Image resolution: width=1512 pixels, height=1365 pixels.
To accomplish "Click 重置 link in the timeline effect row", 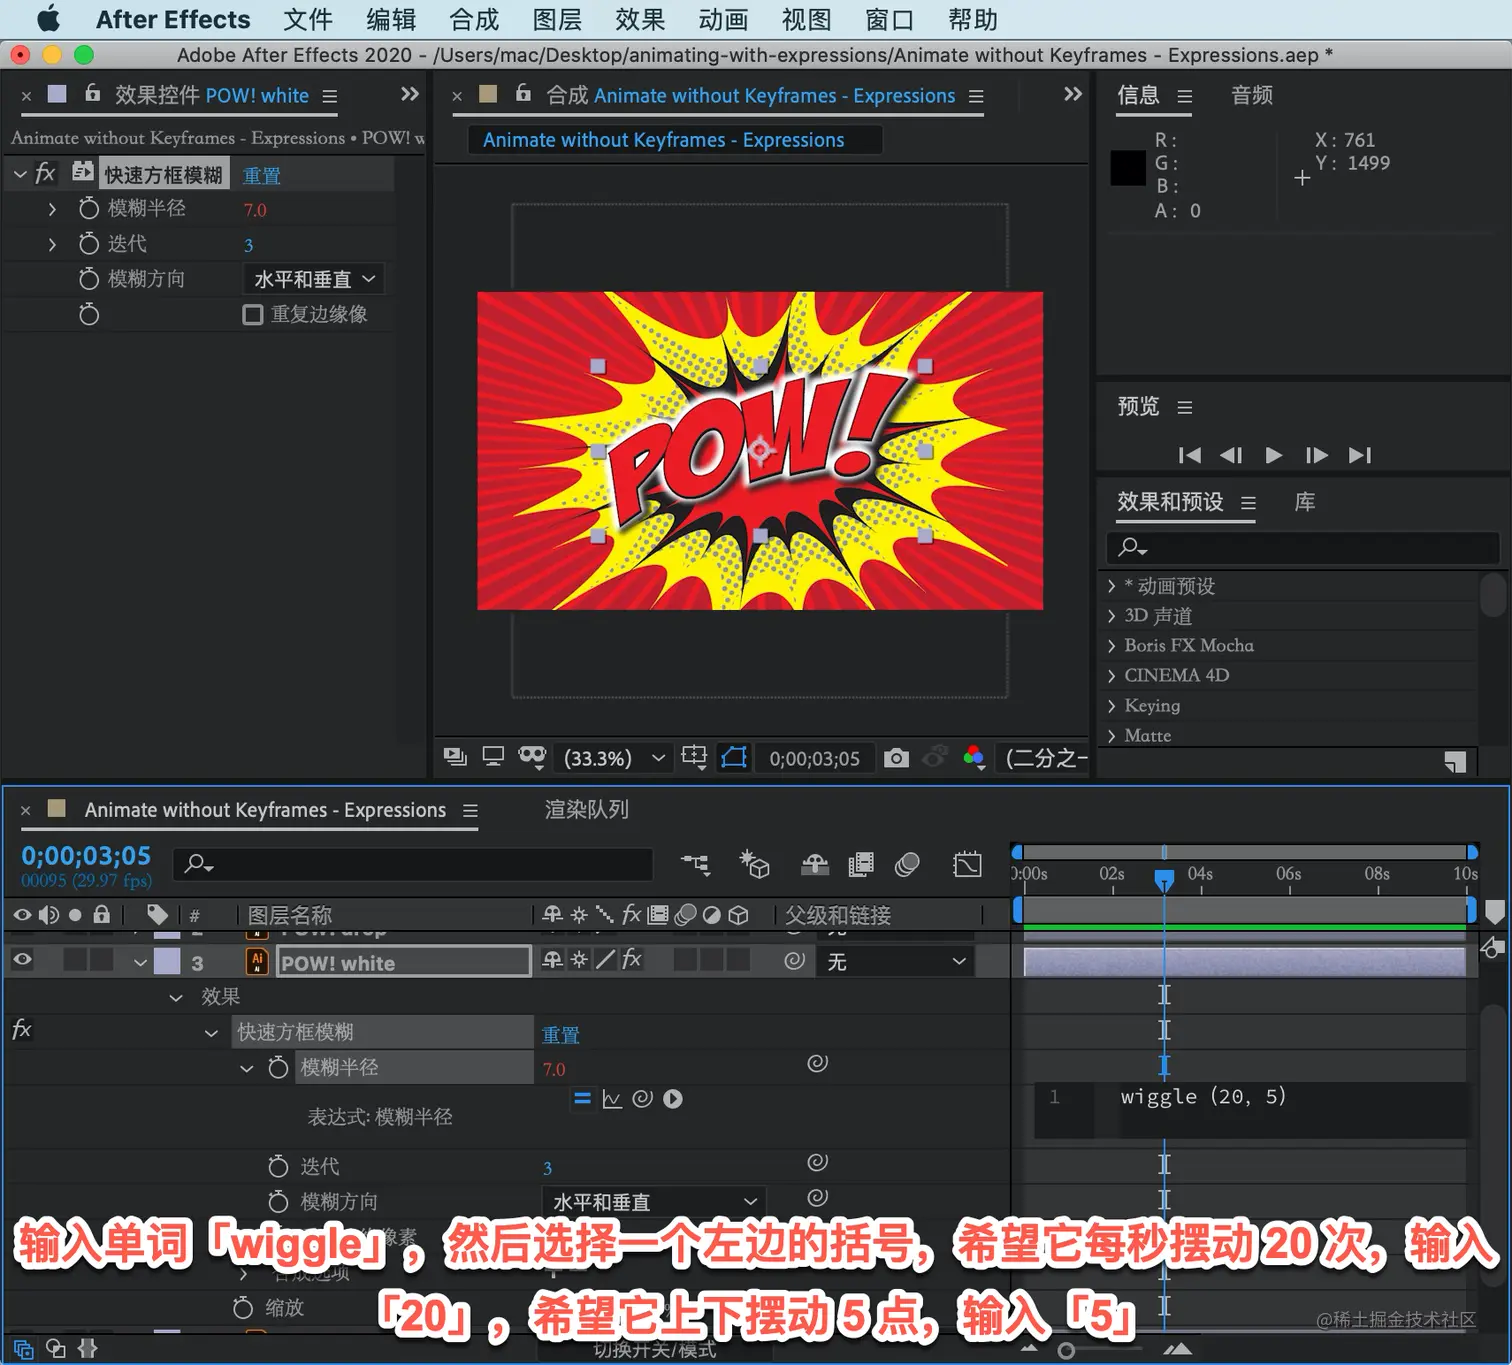I will click(561, 1034).
